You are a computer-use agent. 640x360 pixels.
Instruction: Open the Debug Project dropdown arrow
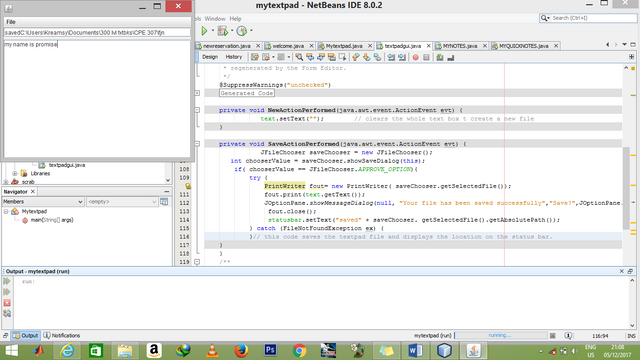(232, 31)
